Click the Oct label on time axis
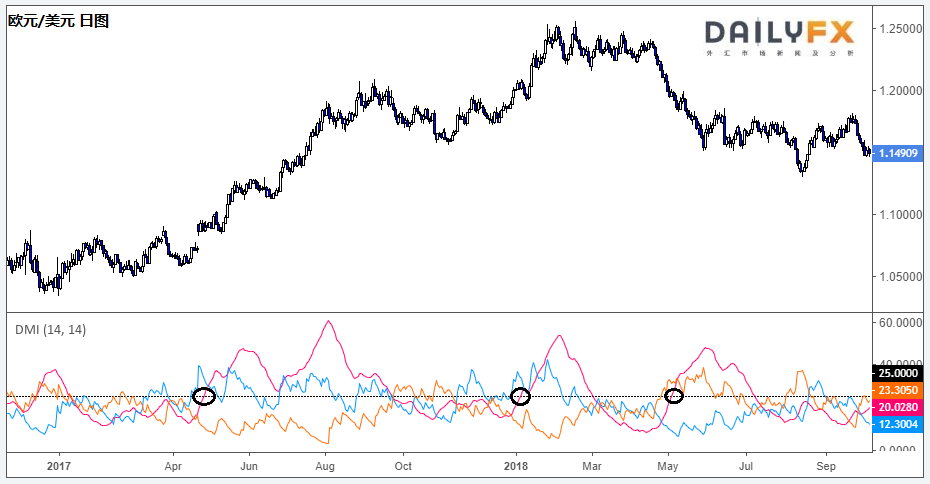930x484 pixels. pos(402,466)
